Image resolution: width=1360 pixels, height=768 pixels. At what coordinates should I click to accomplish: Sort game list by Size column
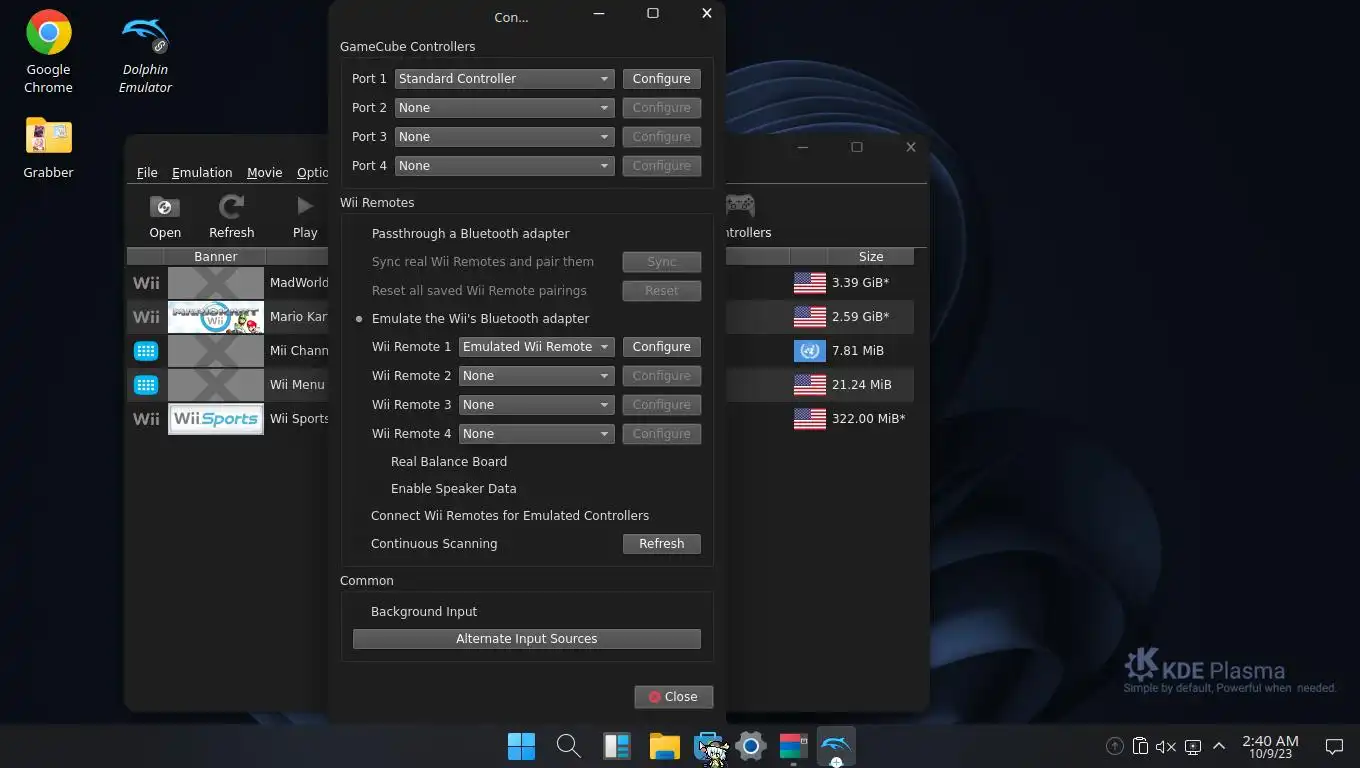[870, 256]
